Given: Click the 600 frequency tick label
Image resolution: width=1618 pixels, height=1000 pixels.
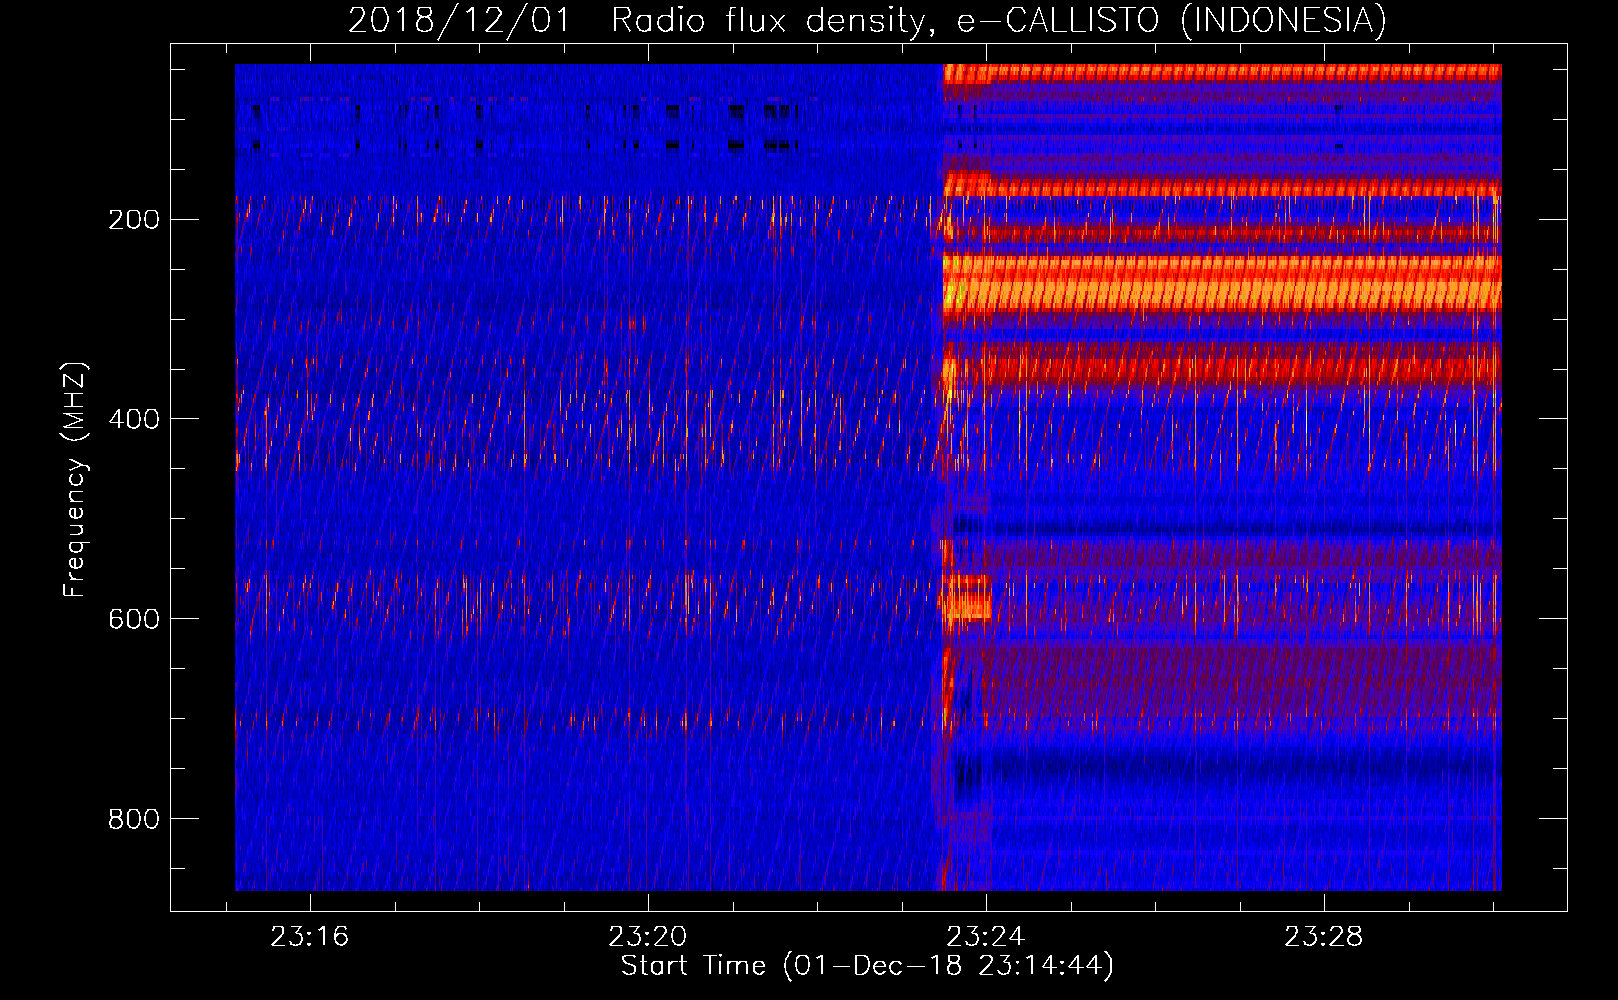Looking at the screenshot, I should (134, 619).
